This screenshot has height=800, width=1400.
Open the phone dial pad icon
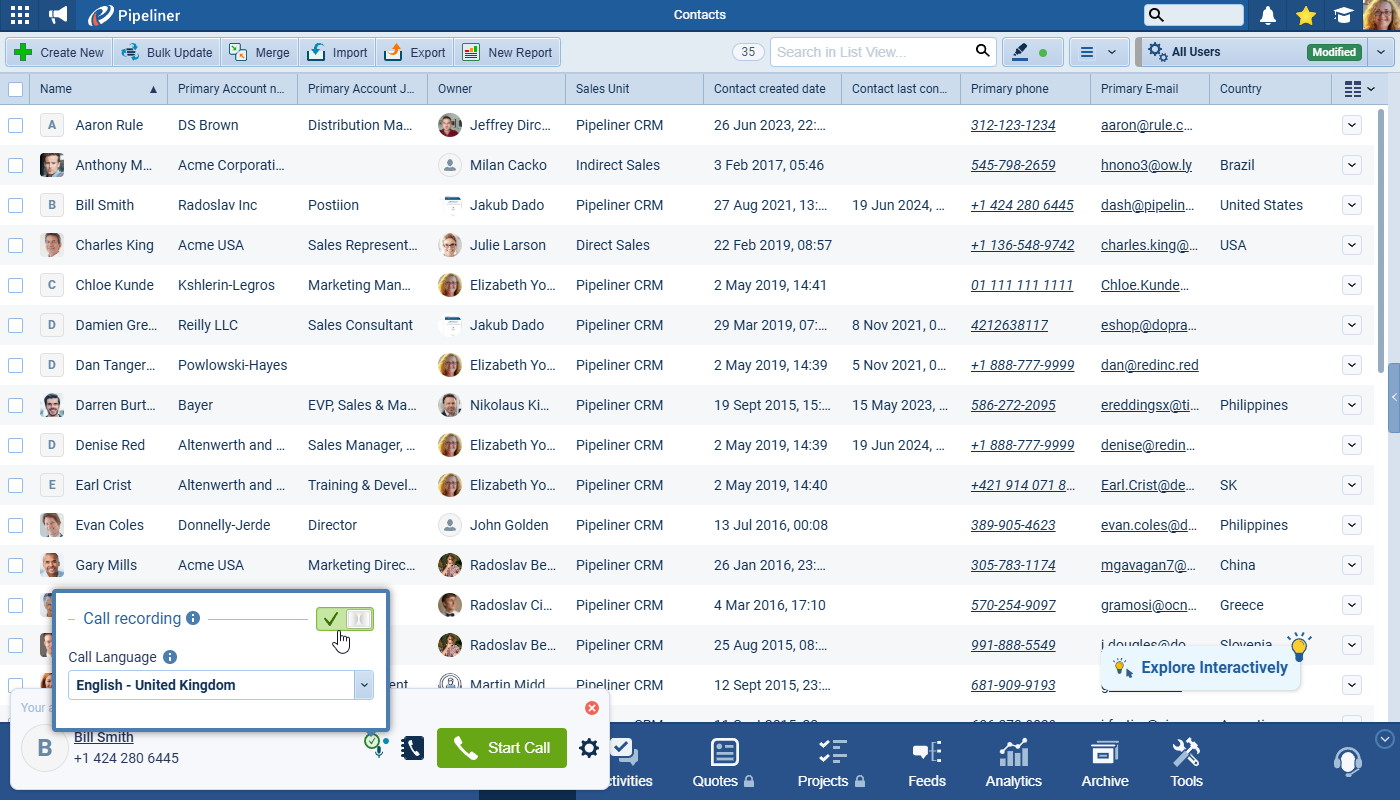coord(413,748)
